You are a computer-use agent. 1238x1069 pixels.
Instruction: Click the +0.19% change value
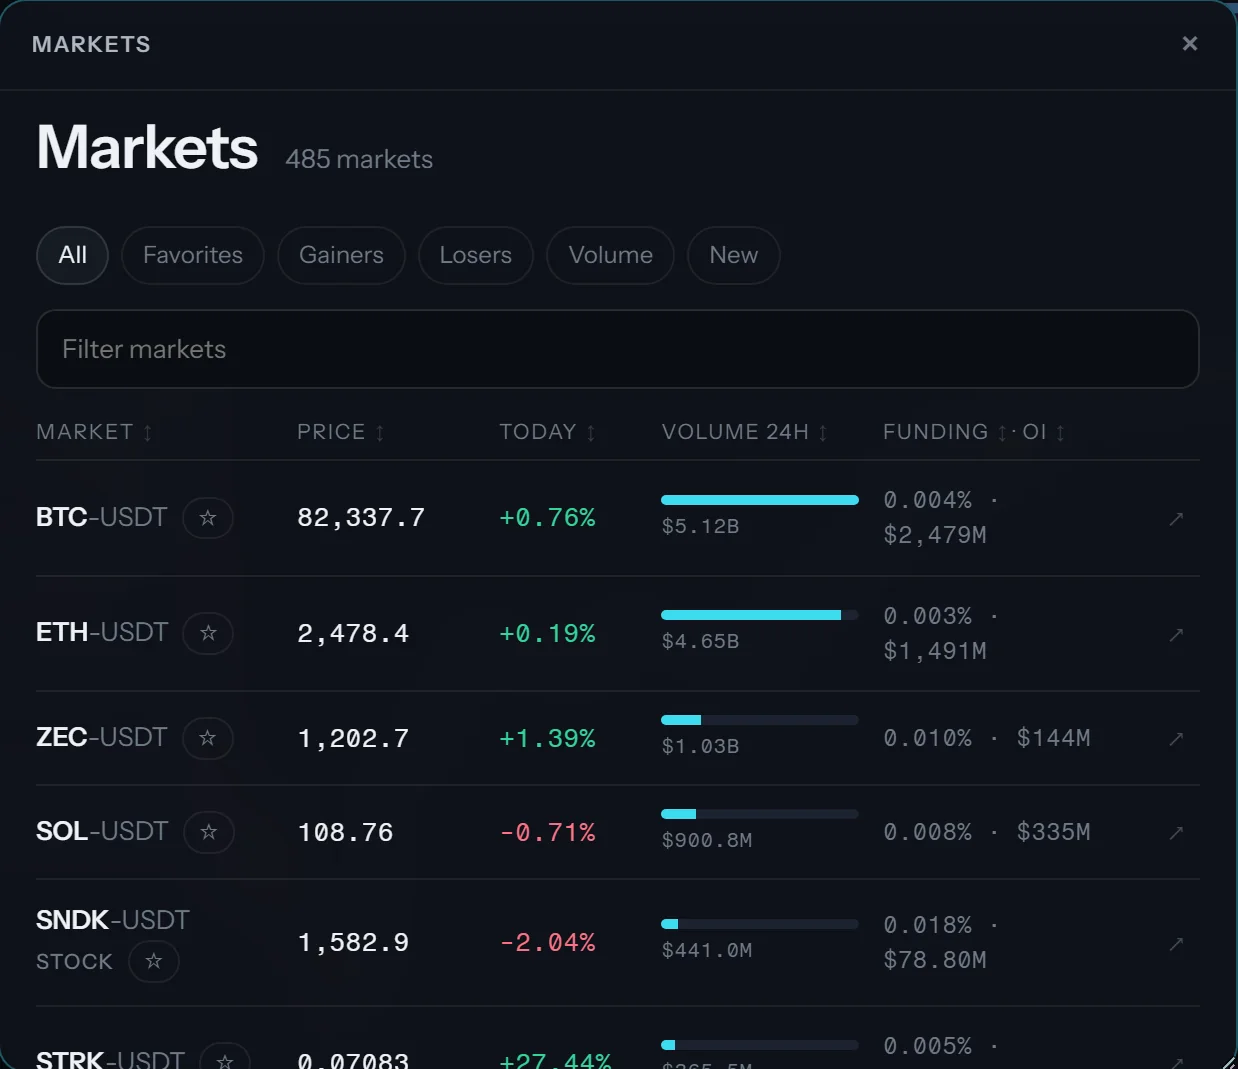point(547,634)
